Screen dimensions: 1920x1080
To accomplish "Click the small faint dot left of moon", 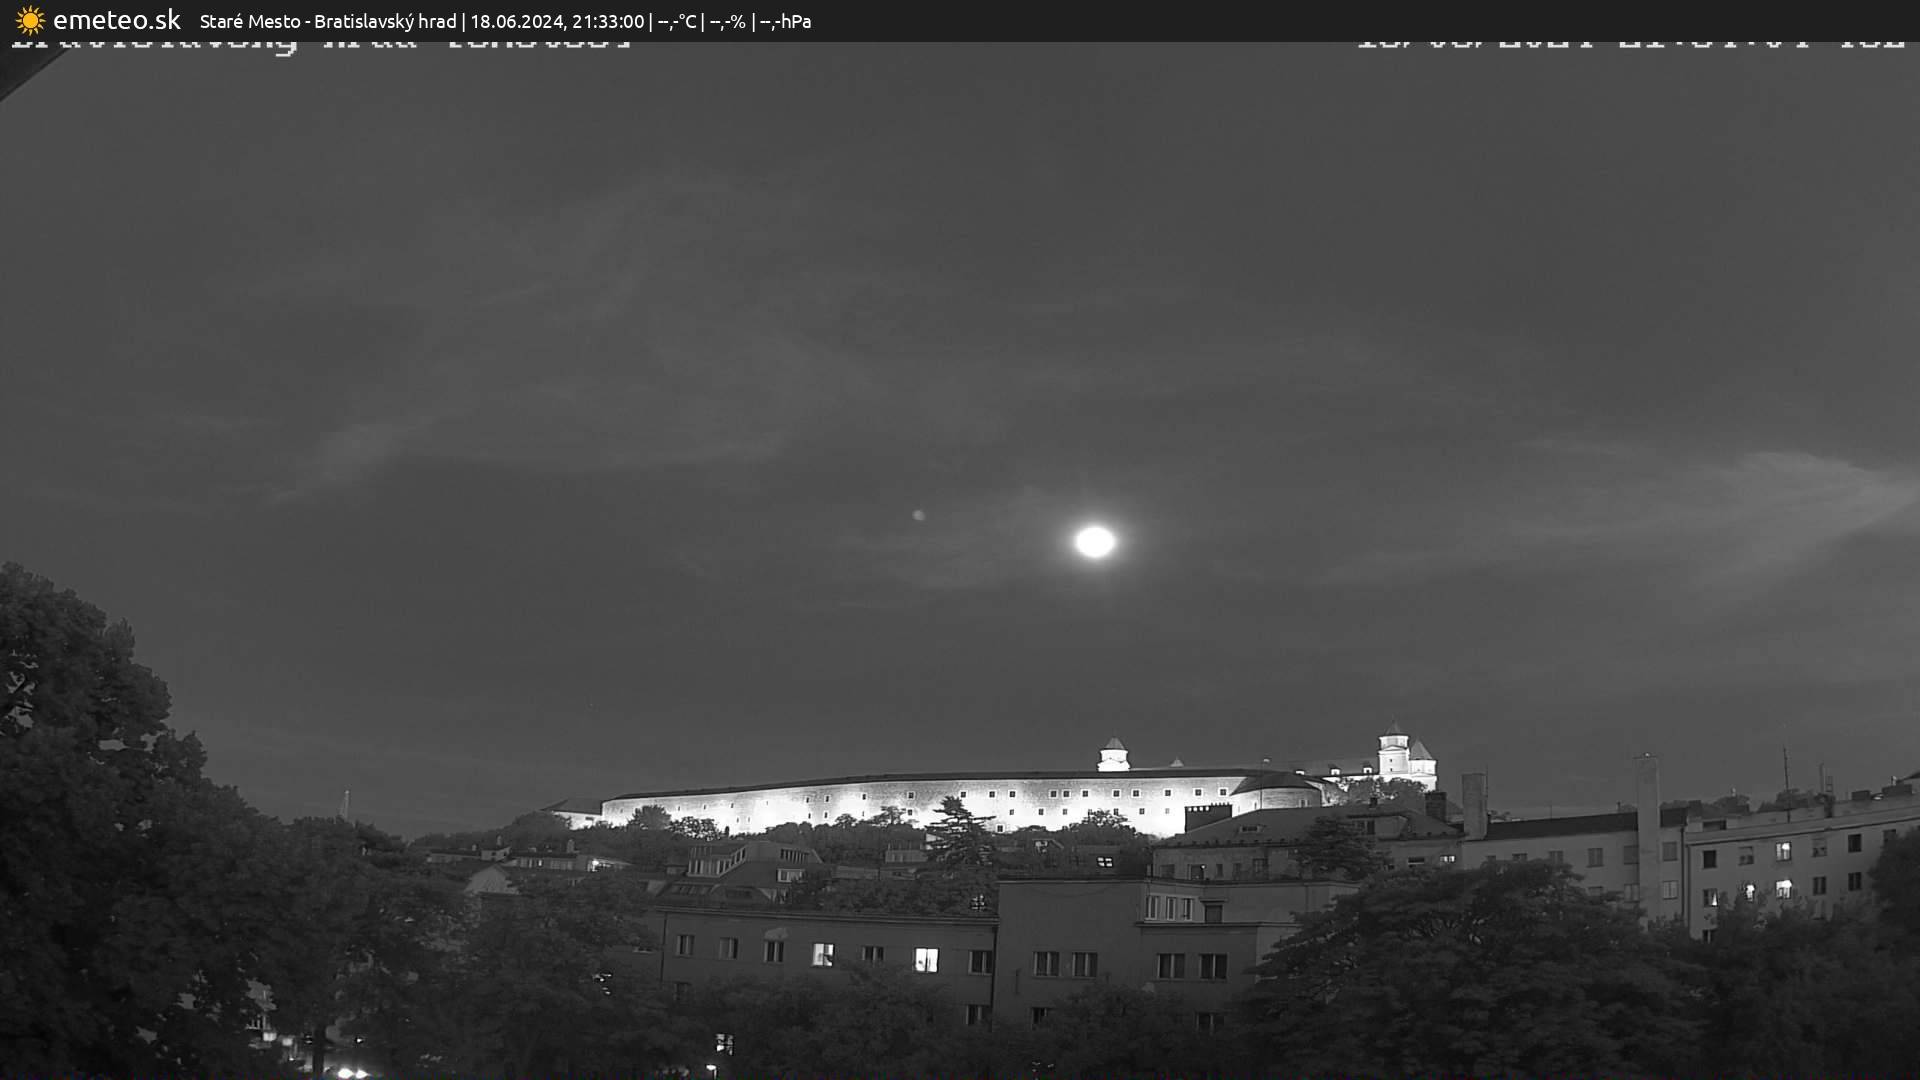I will [x=918, y=515].
